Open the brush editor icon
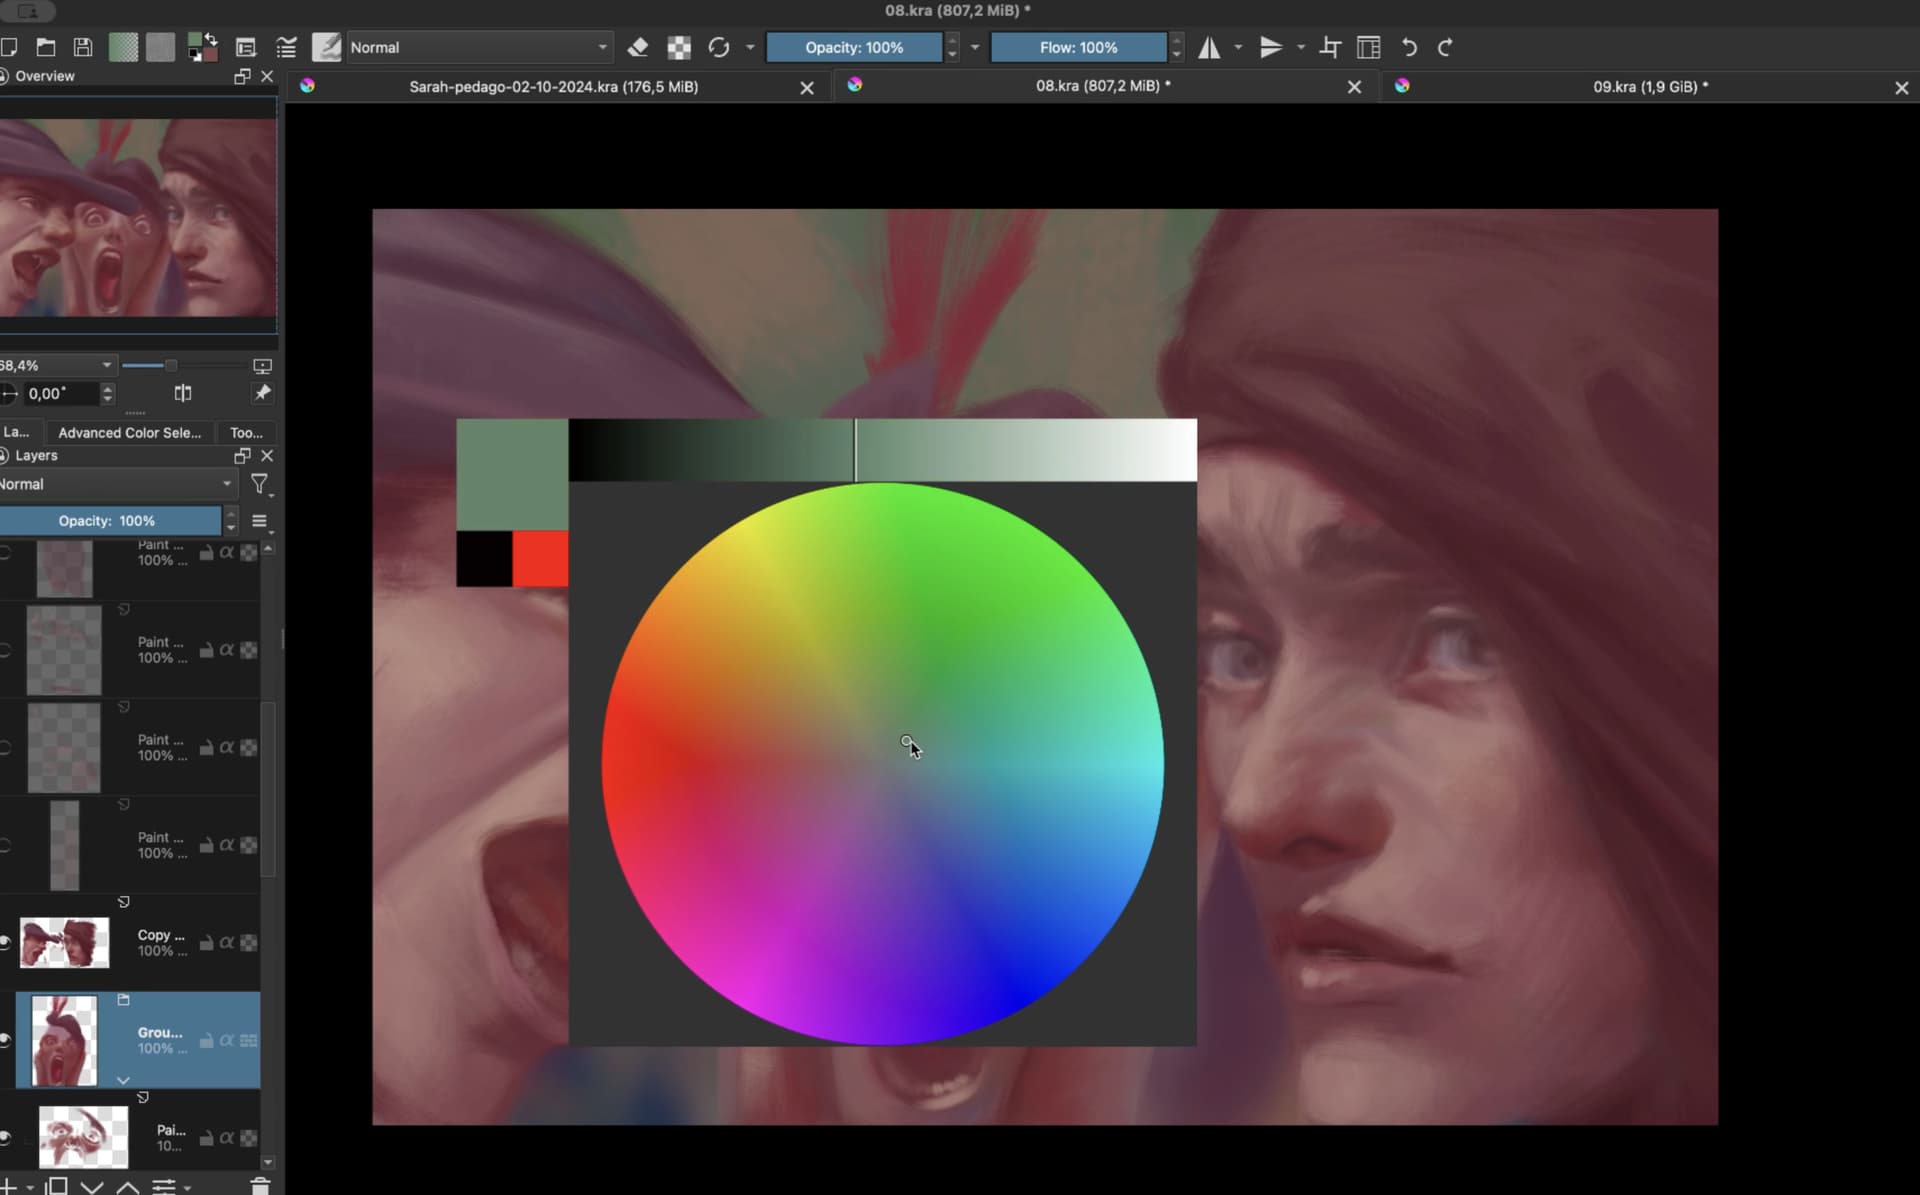This screenshot has width=1920, height=1195. [246, 47]
